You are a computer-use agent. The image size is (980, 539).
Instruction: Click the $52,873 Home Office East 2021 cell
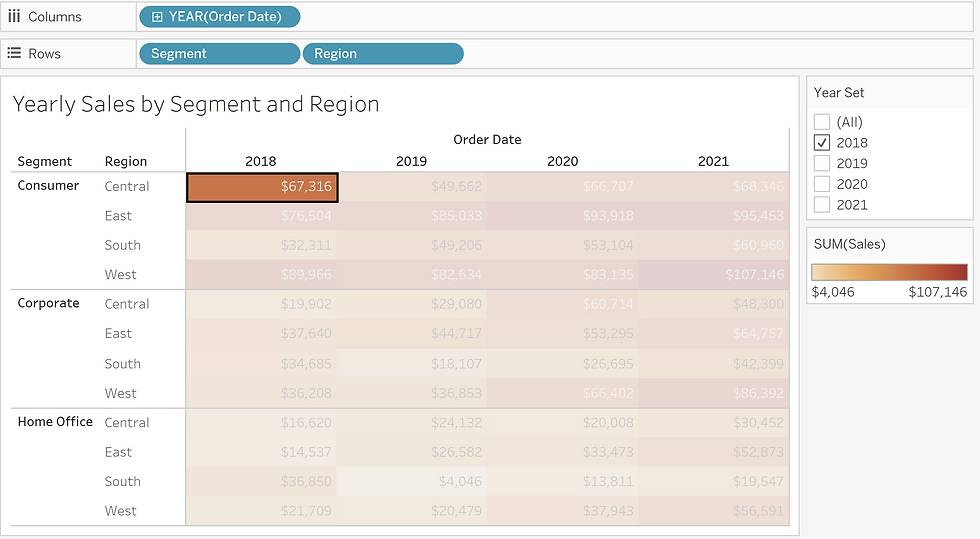(x=714, y=452)
